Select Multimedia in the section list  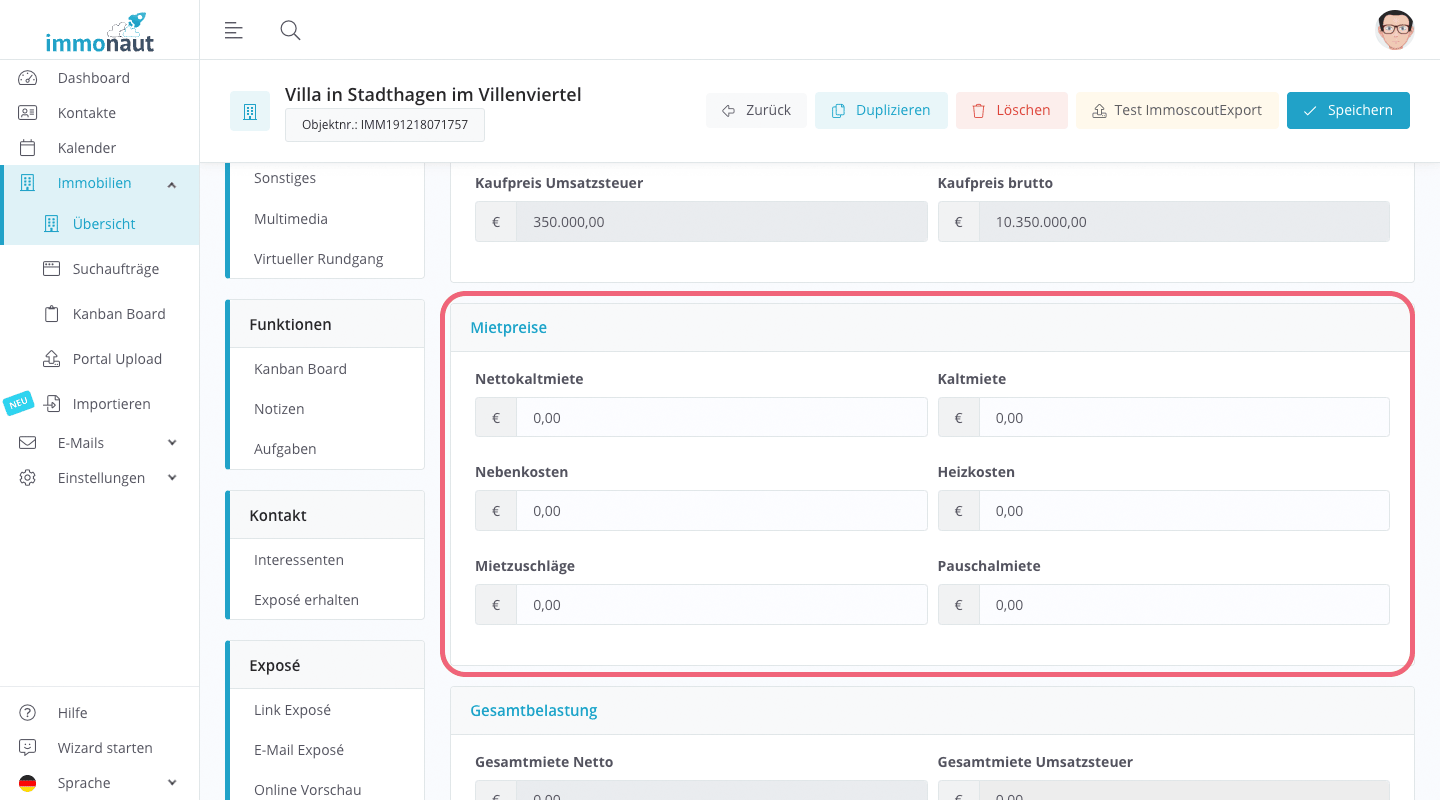(290, 219)
